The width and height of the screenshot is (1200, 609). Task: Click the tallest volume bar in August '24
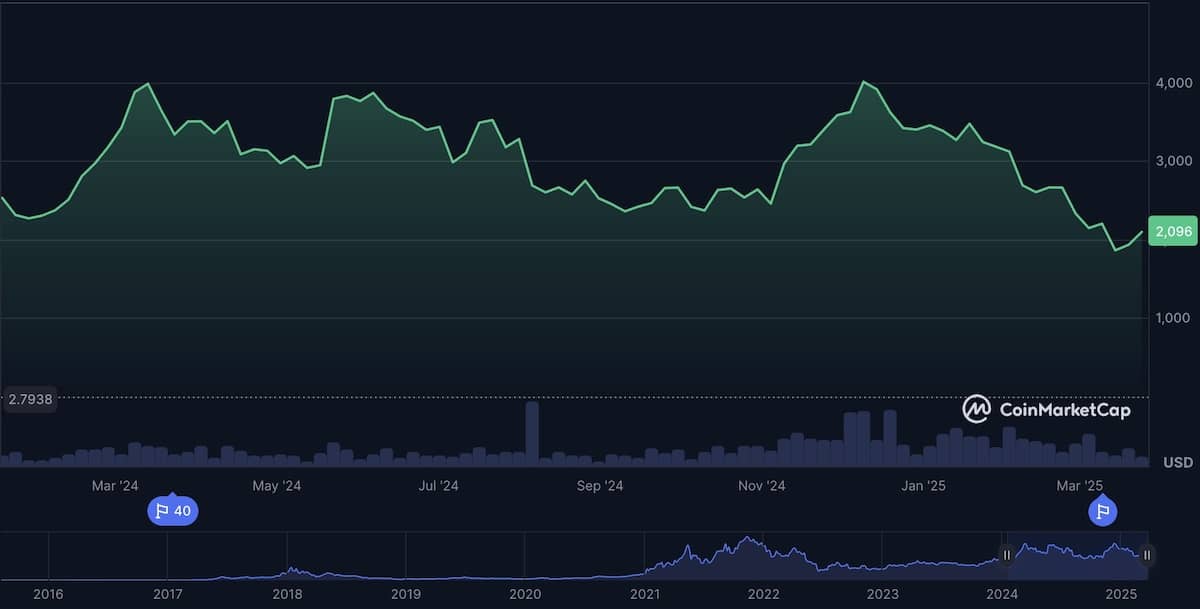point(532,432)
